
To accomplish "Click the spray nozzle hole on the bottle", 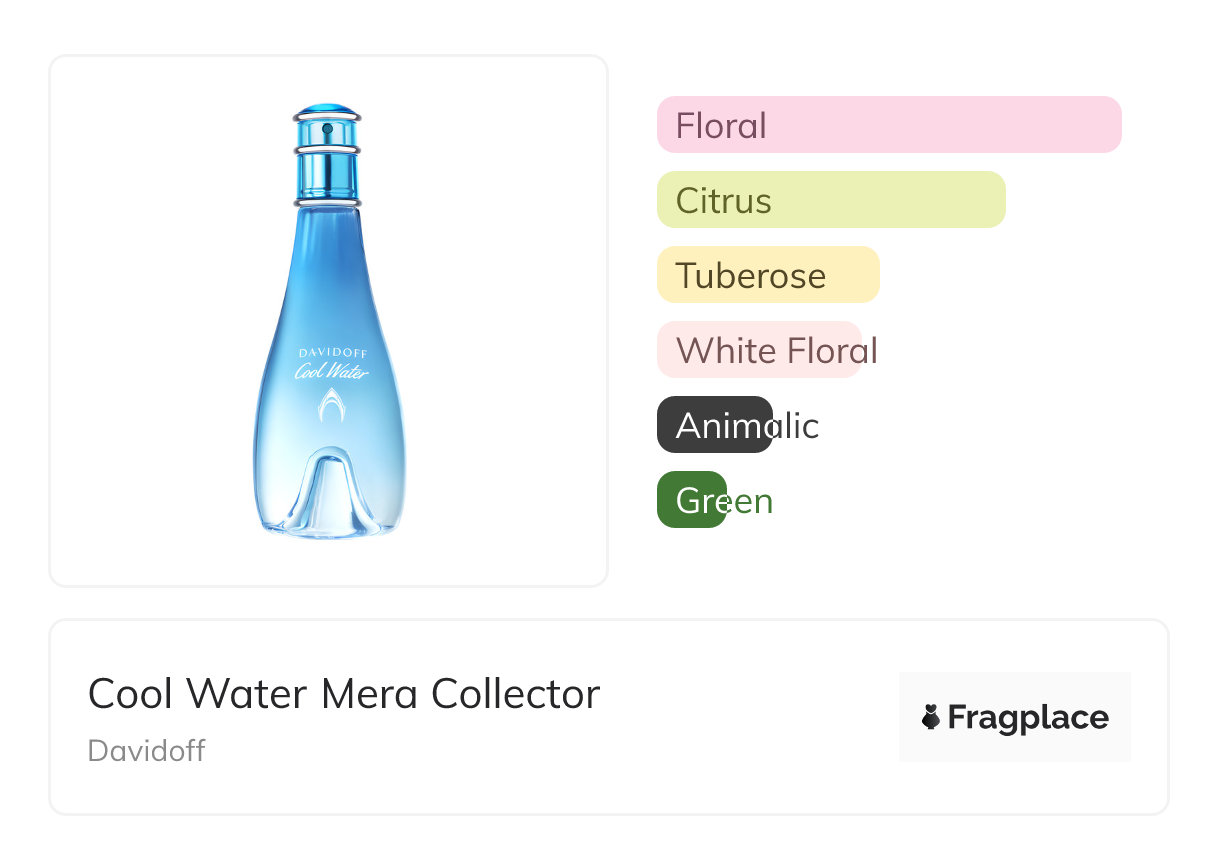I will [x=327, y=129].
